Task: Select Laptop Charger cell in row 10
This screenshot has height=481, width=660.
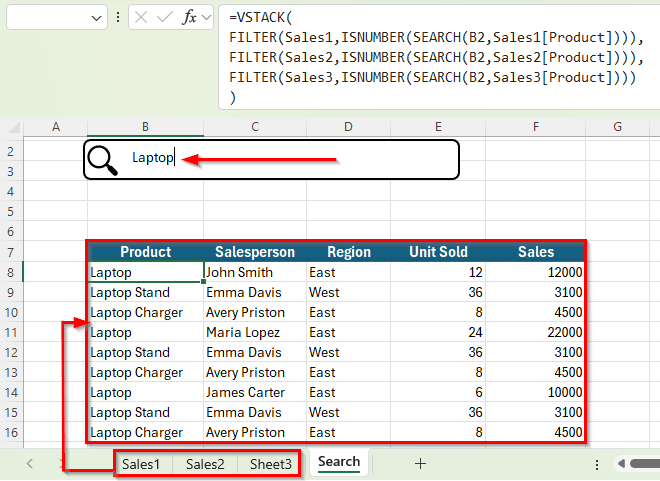Action: pos(146,312)
